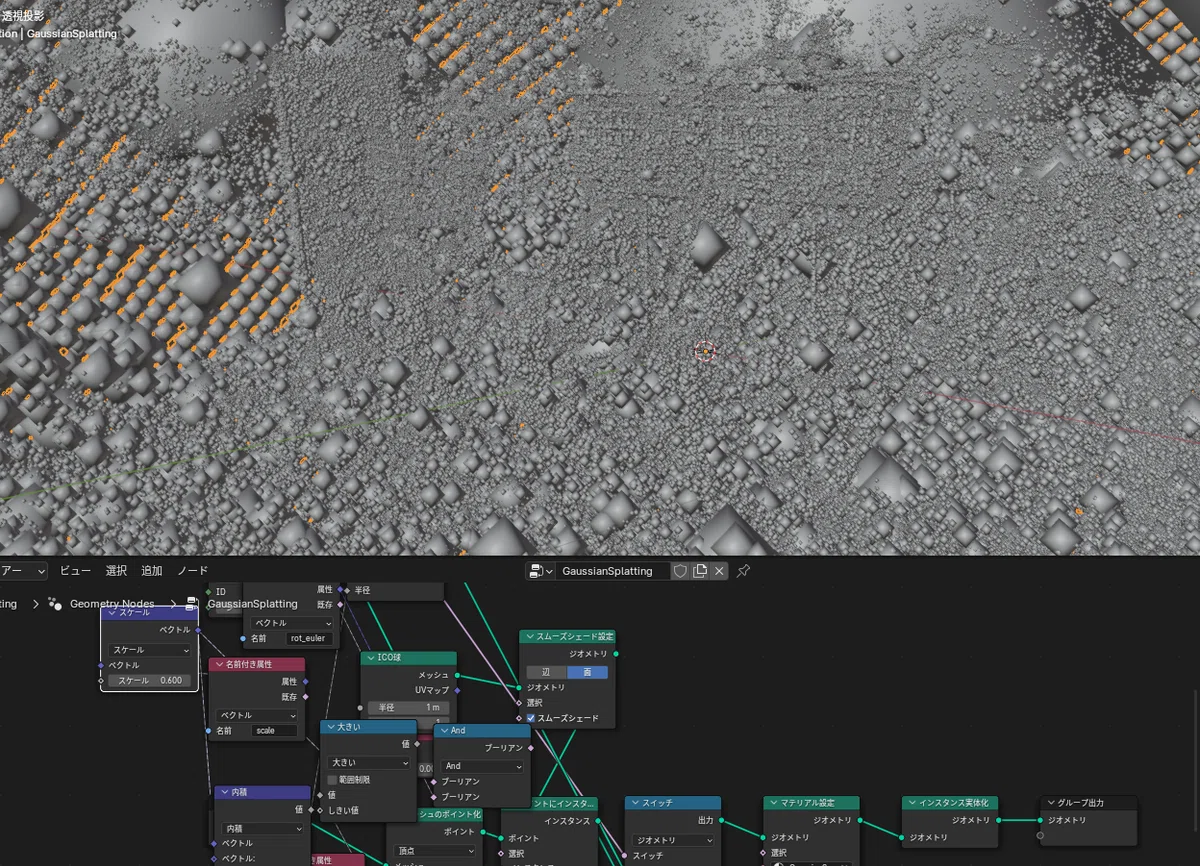The width and height of the screenshot is (1200, 866).
Task: Uncheck the スムーズシェード checkbox
Action: 531,718
